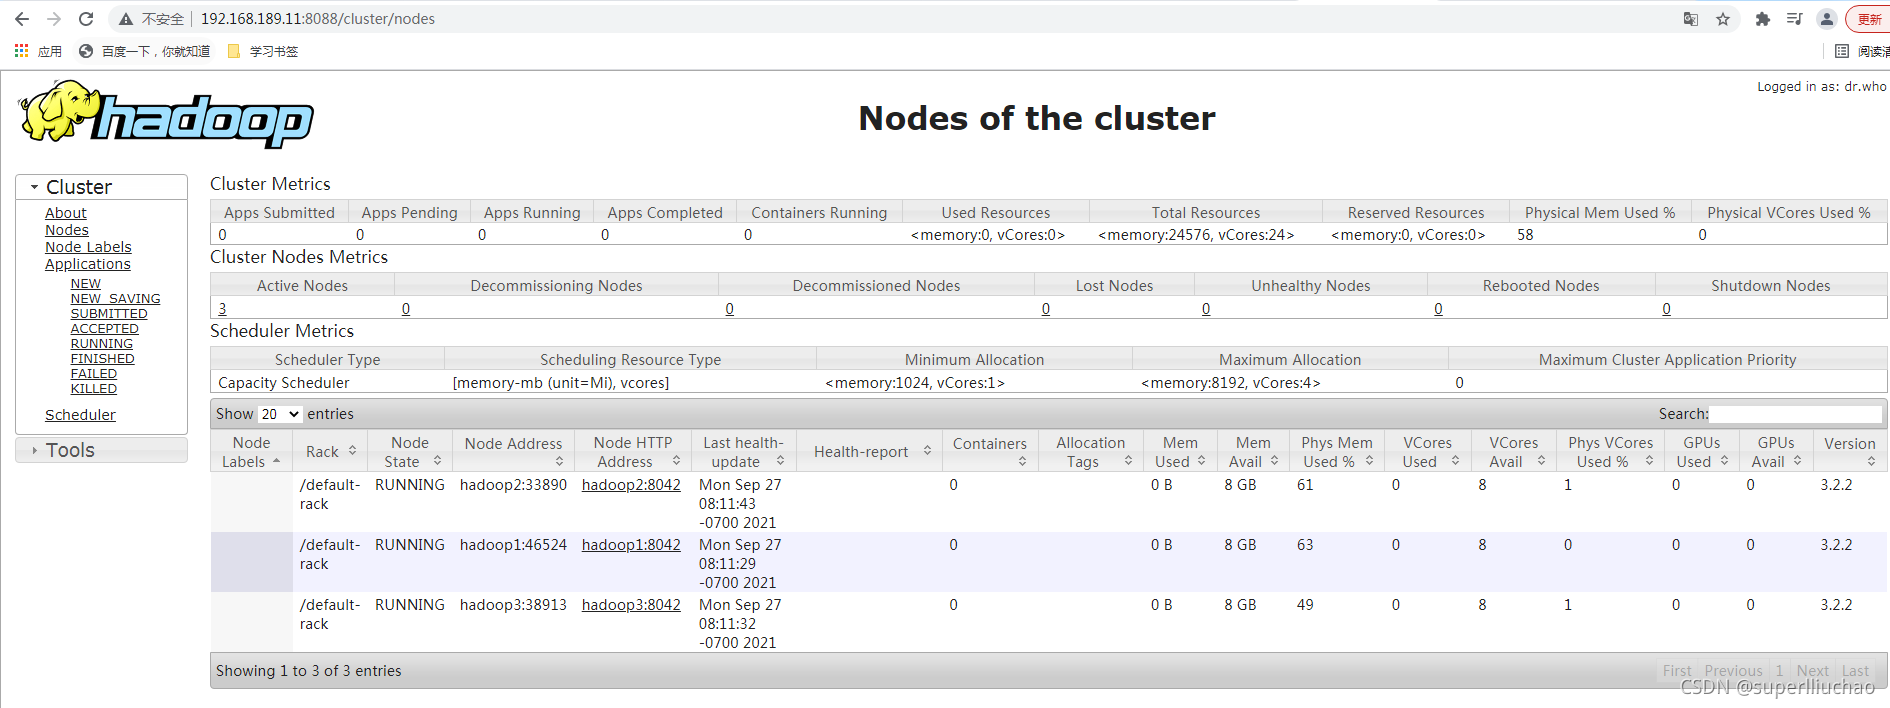Show NEW_SAVING applications
Image resolution: width=1890 pixels, height=708 pixels.
click(x=116, y=299)
